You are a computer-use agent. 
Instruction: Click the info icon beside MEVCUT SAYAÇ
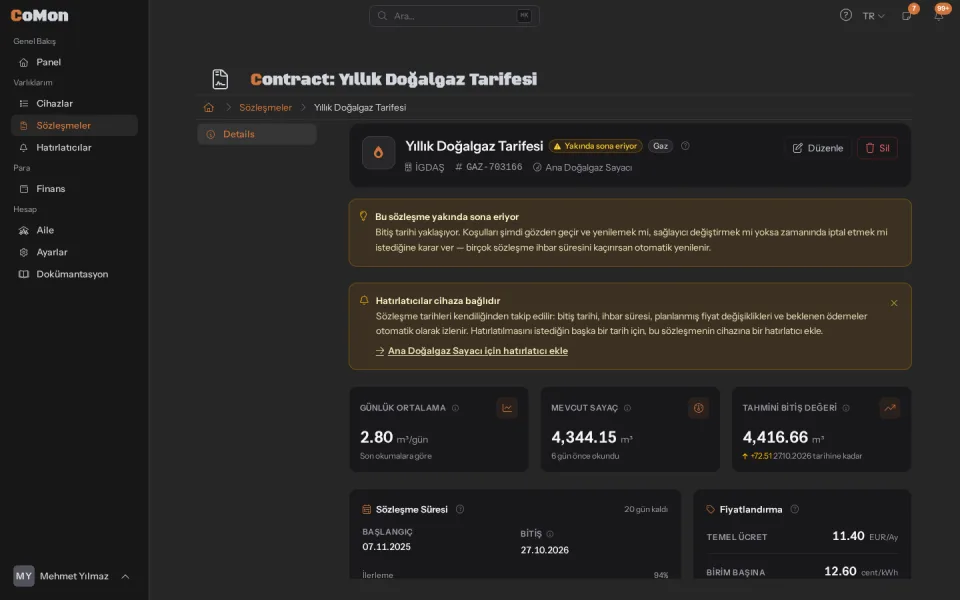tap(627, 408)
